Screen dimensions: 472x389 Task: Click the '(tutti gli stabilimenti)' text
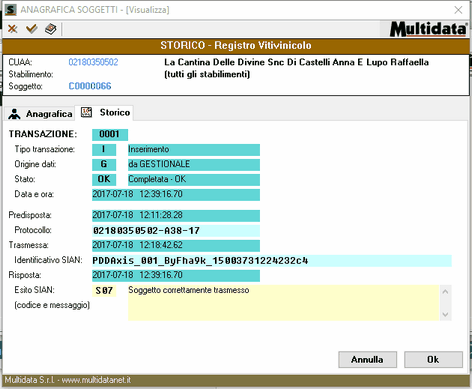coord(207,74)
